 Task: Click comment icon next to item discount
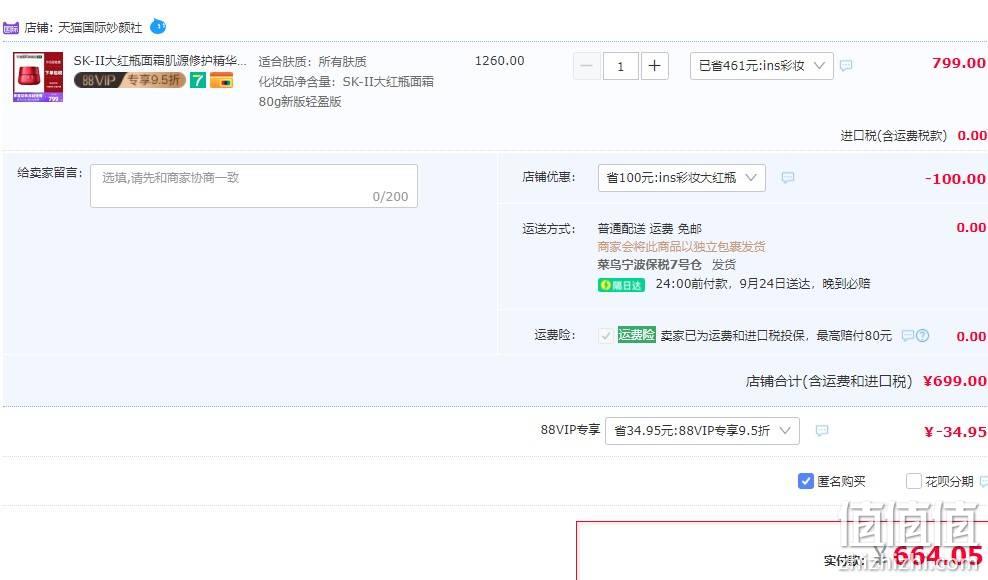point(846,66)
